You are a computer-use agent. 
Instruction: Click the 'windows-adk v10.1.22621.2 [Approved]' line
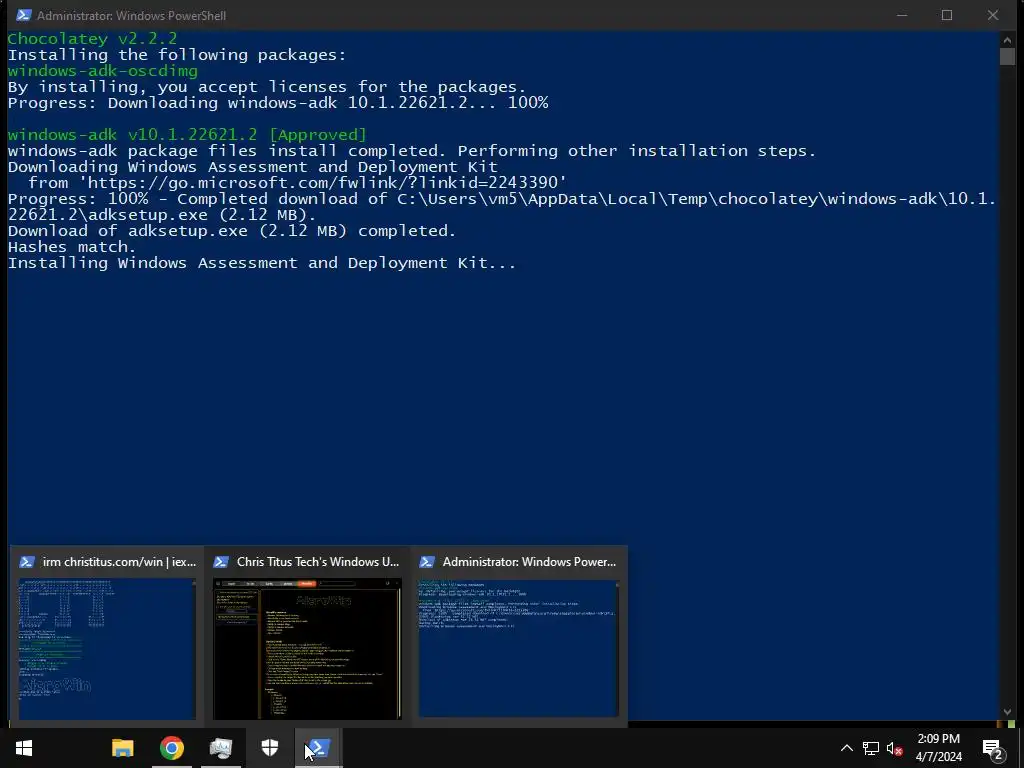(187, 135)
